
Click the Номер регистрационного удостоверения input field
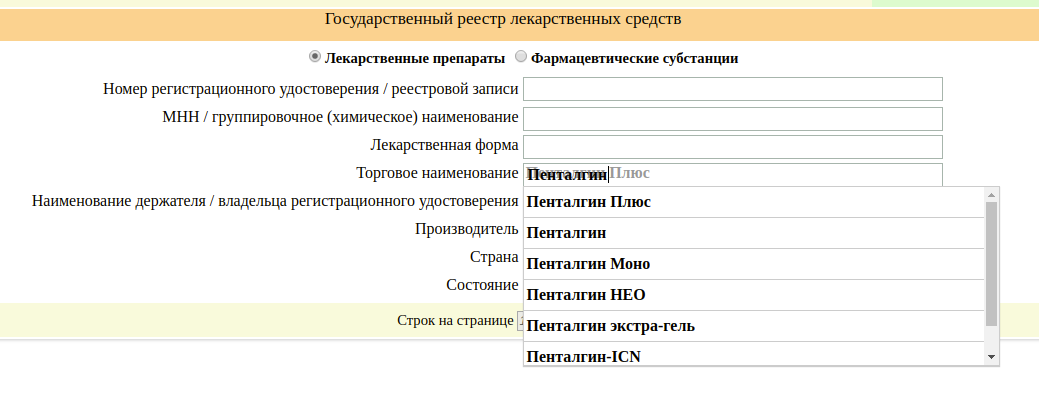tap(732, 89)
